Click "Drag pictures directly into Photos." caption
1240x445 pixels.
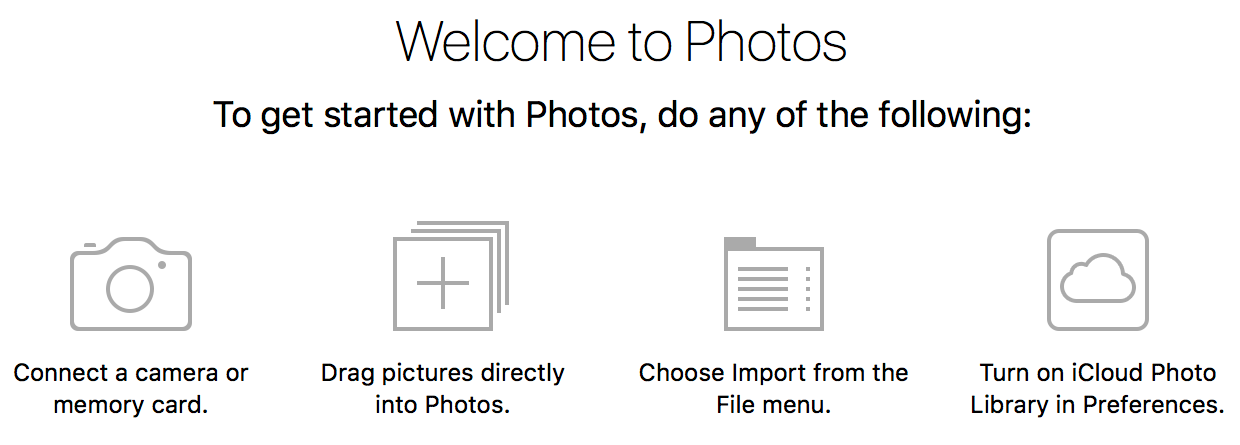443,389
